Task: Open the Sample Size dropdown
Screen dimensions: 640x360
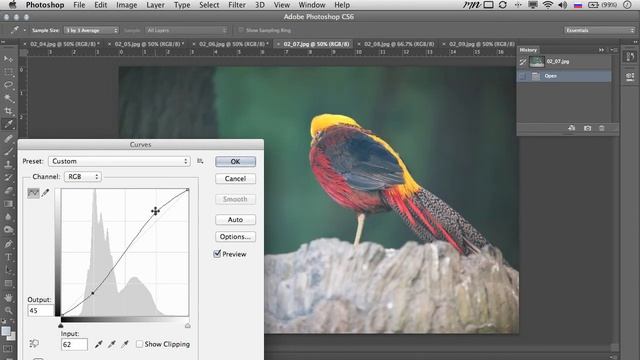Action: (91, 30)
